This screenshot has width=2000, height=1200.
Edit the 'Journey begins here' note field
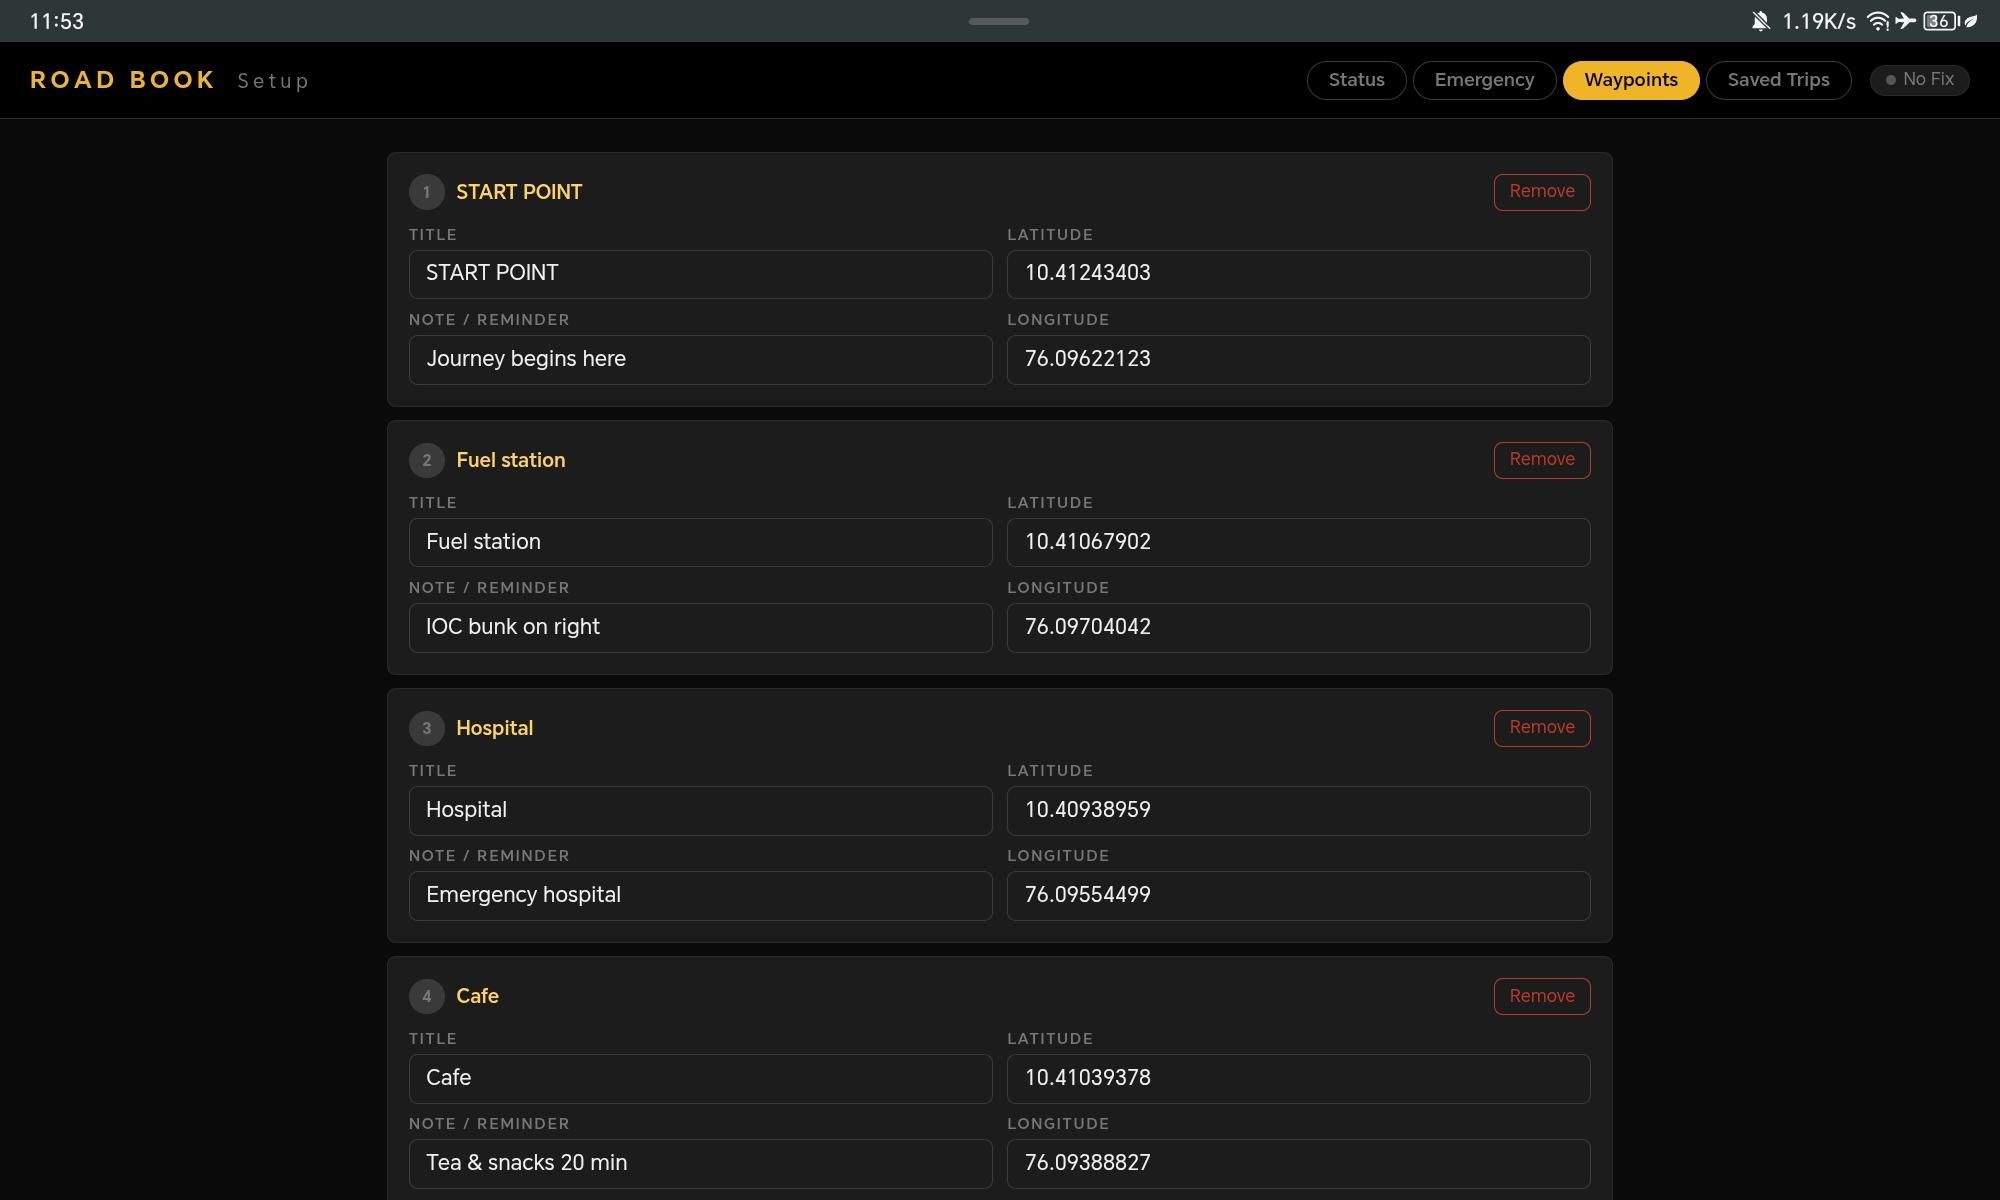click(x=700, y=360)
